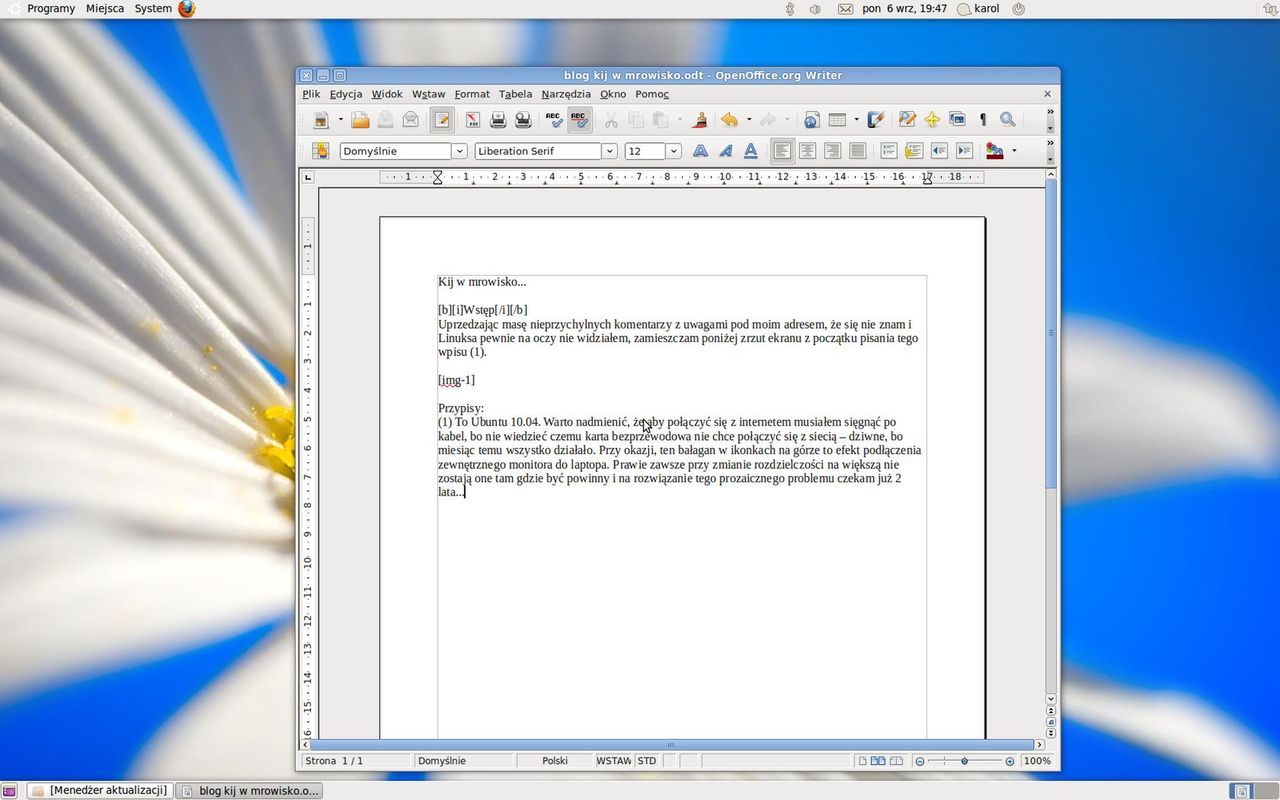Toggle Bold formatting icon
Image resolution: width=1280 pixels, height=800 pixels.
point(700,151)
